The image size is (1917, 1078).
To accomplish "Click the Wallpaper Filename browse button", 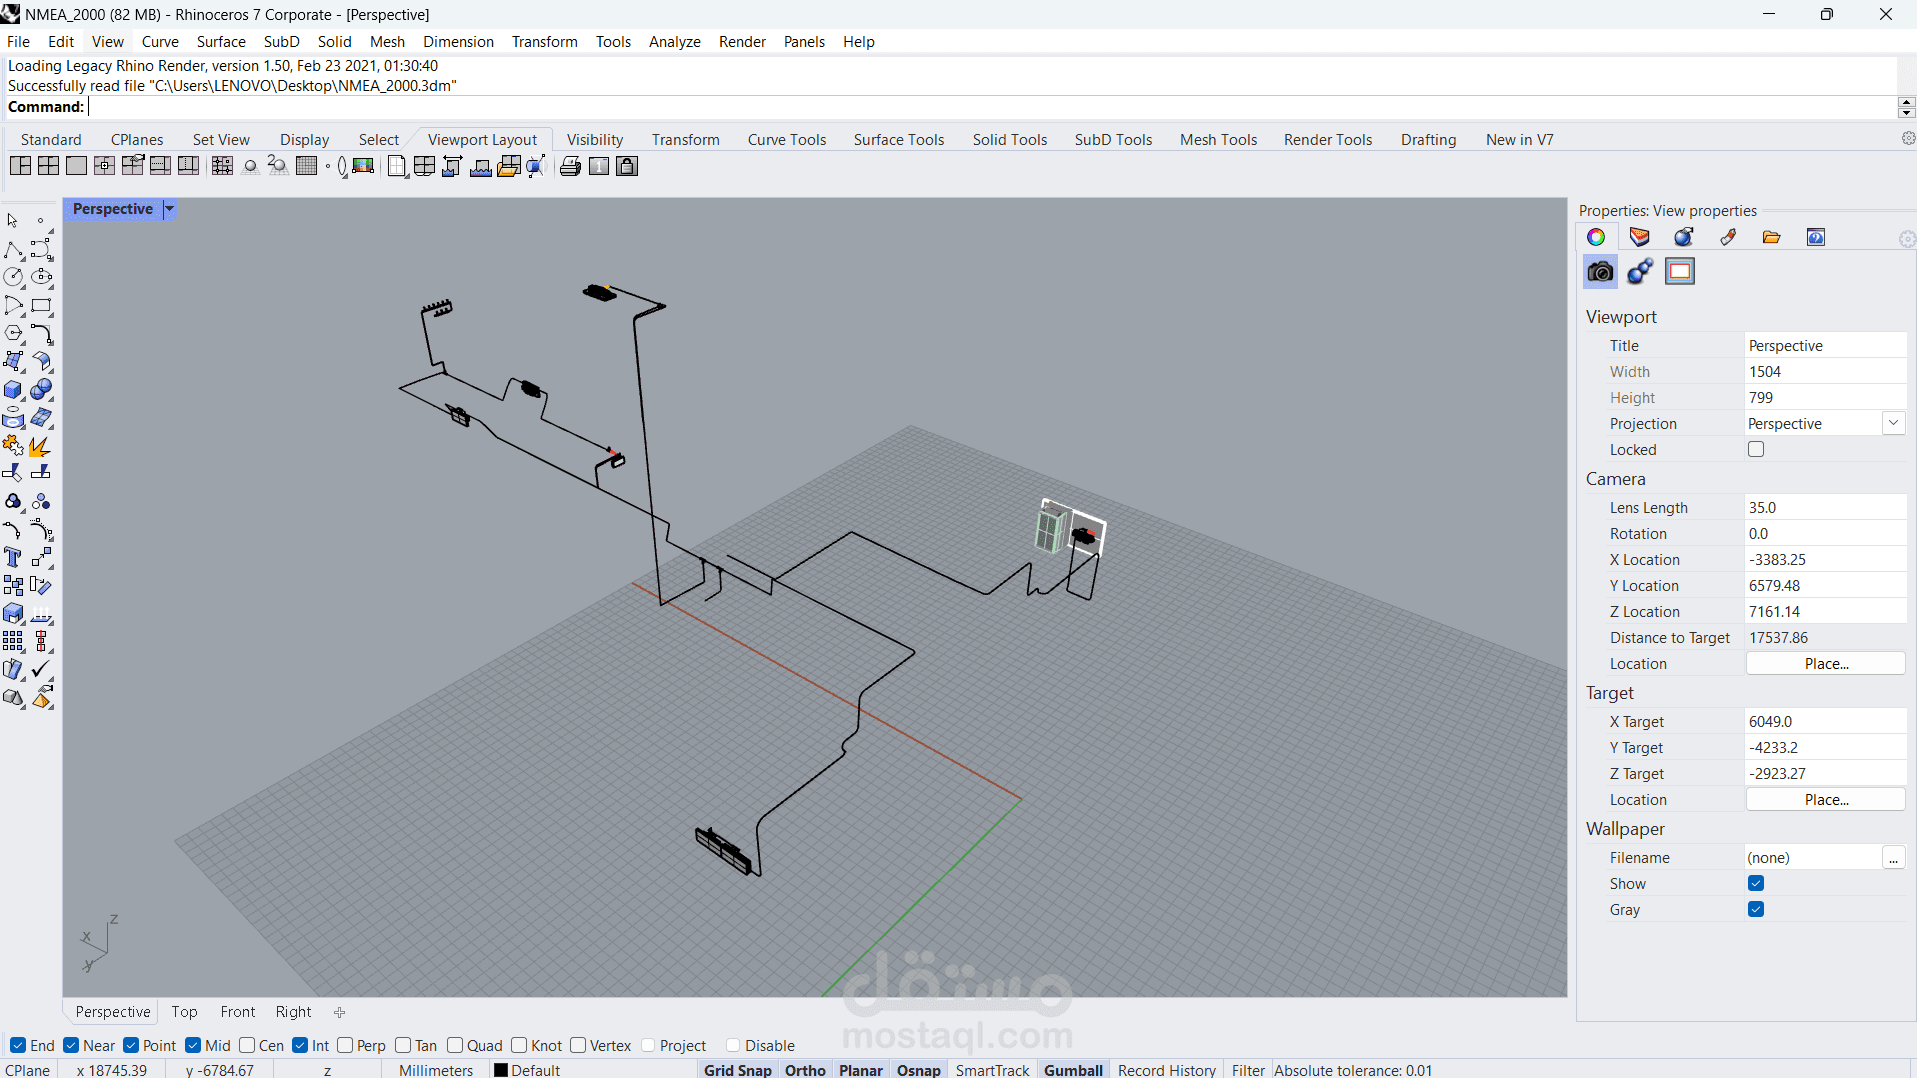I will (1893, 858).
